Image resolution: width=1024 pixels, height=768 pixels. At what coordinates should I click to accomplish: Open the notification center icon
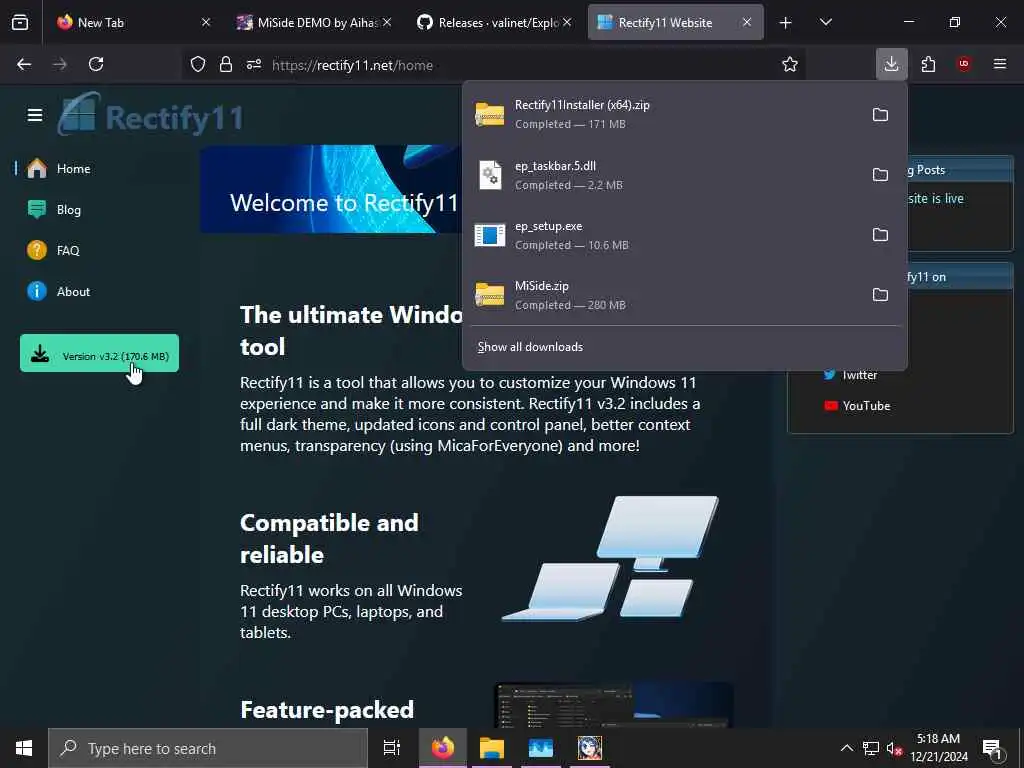click(x=992, y=748)
